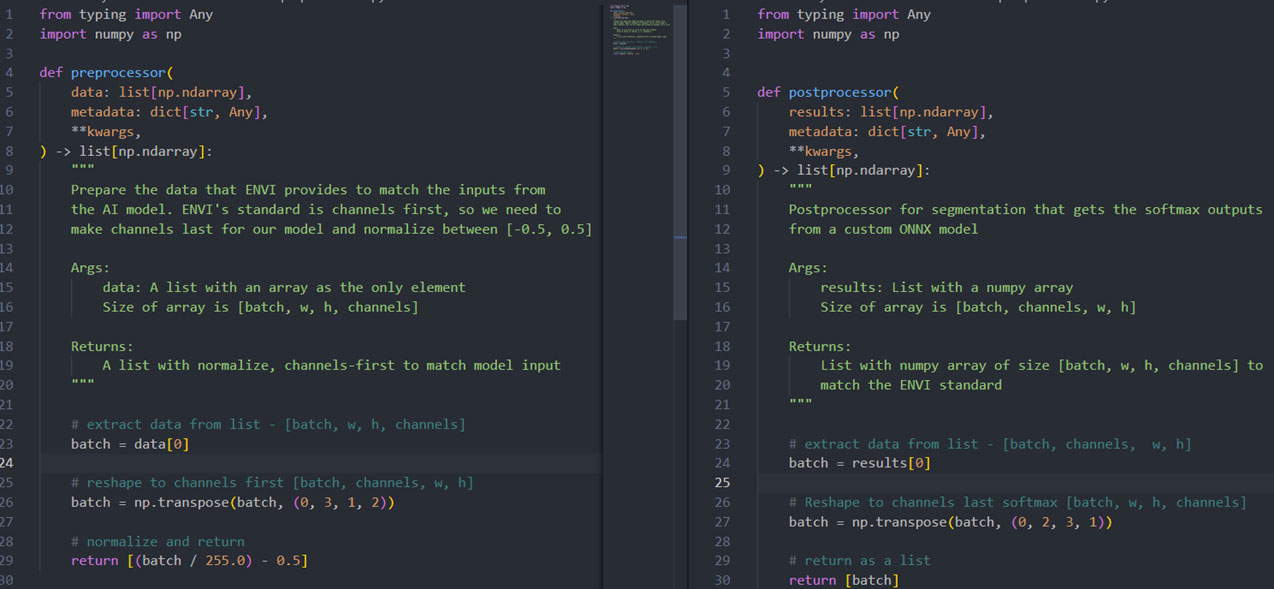This screenshot has height=589, width=1274.
Task: Click the left editor's vertical scrollbar
Action: 680,160
